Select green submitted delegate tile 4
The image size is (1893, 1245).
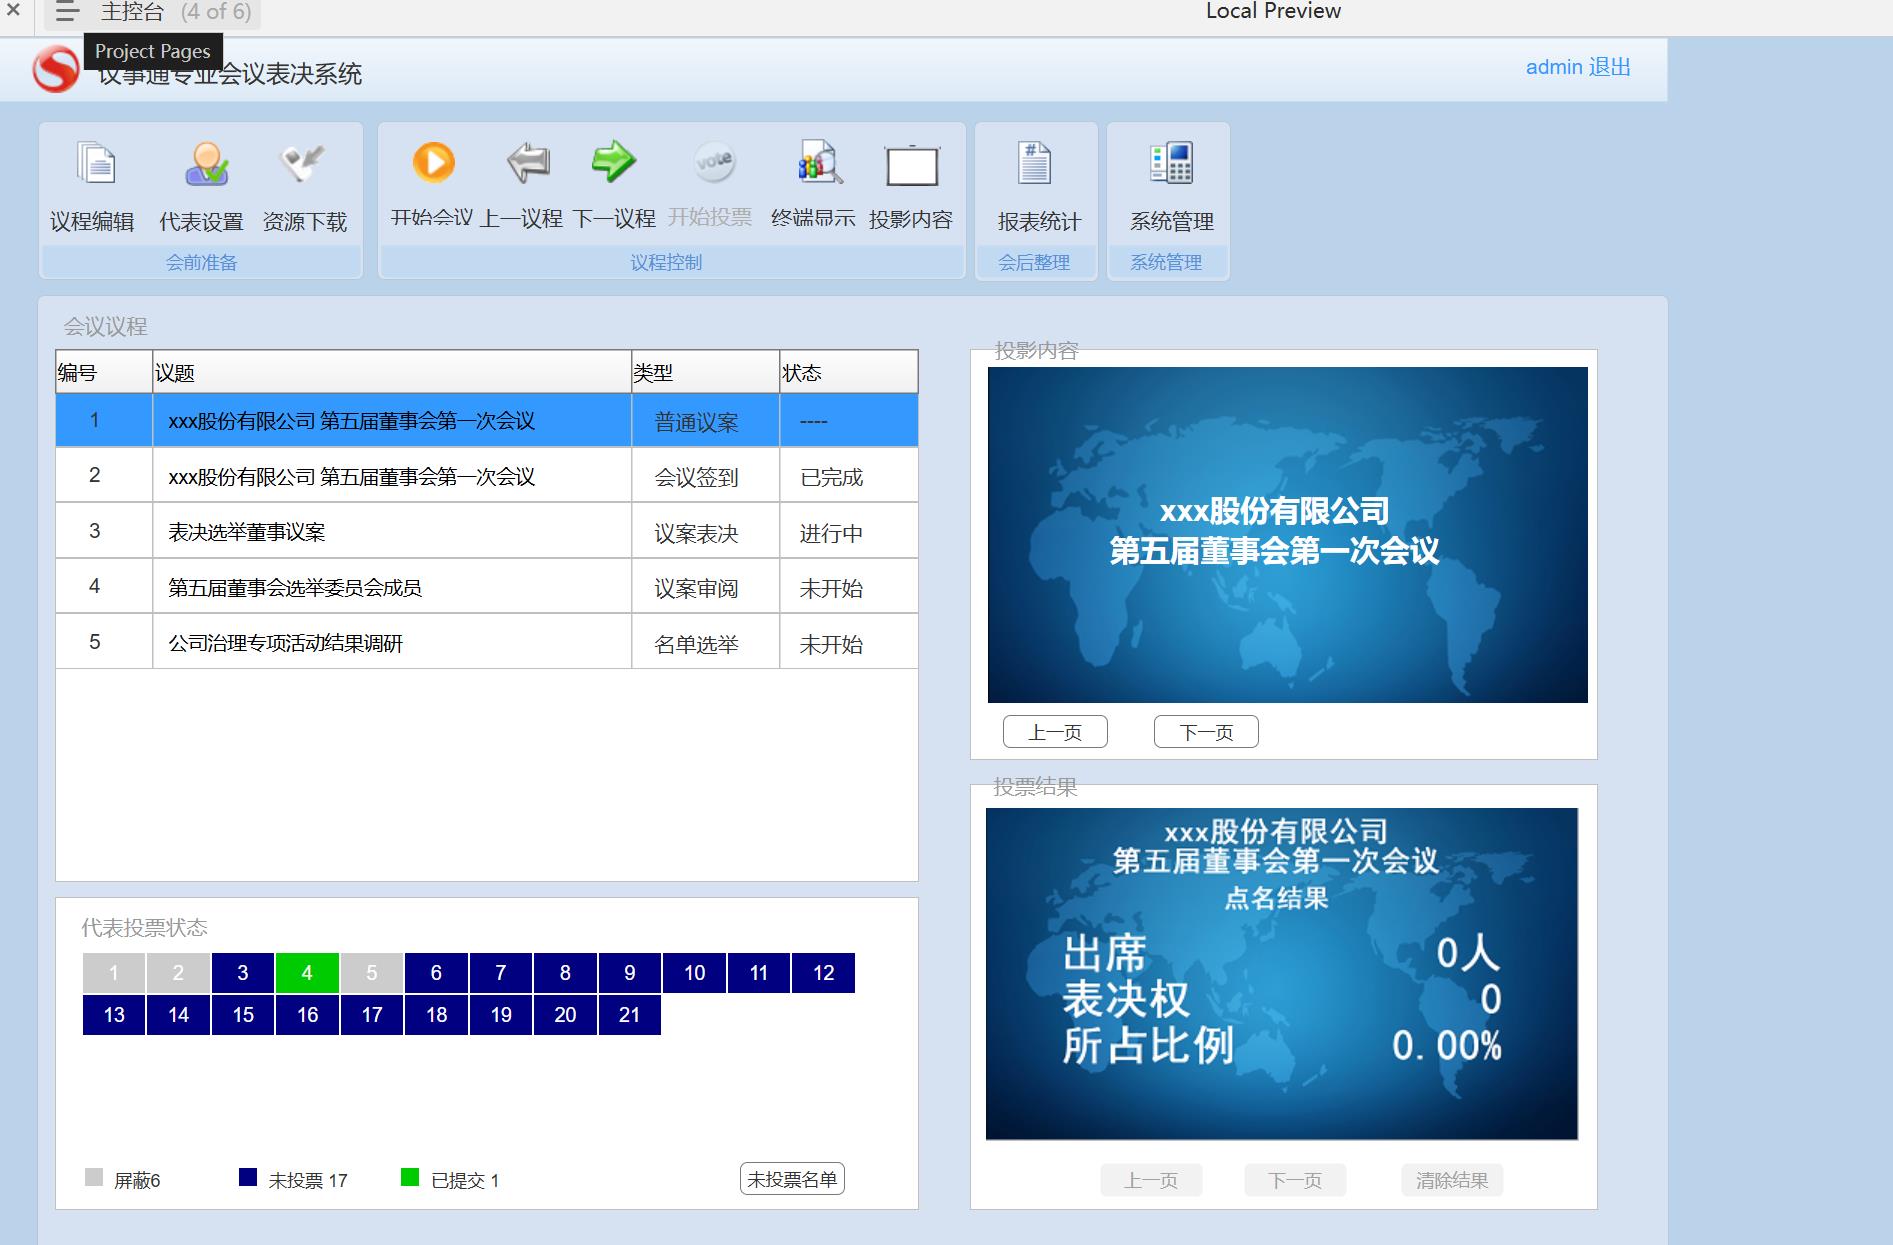[307, 973]
